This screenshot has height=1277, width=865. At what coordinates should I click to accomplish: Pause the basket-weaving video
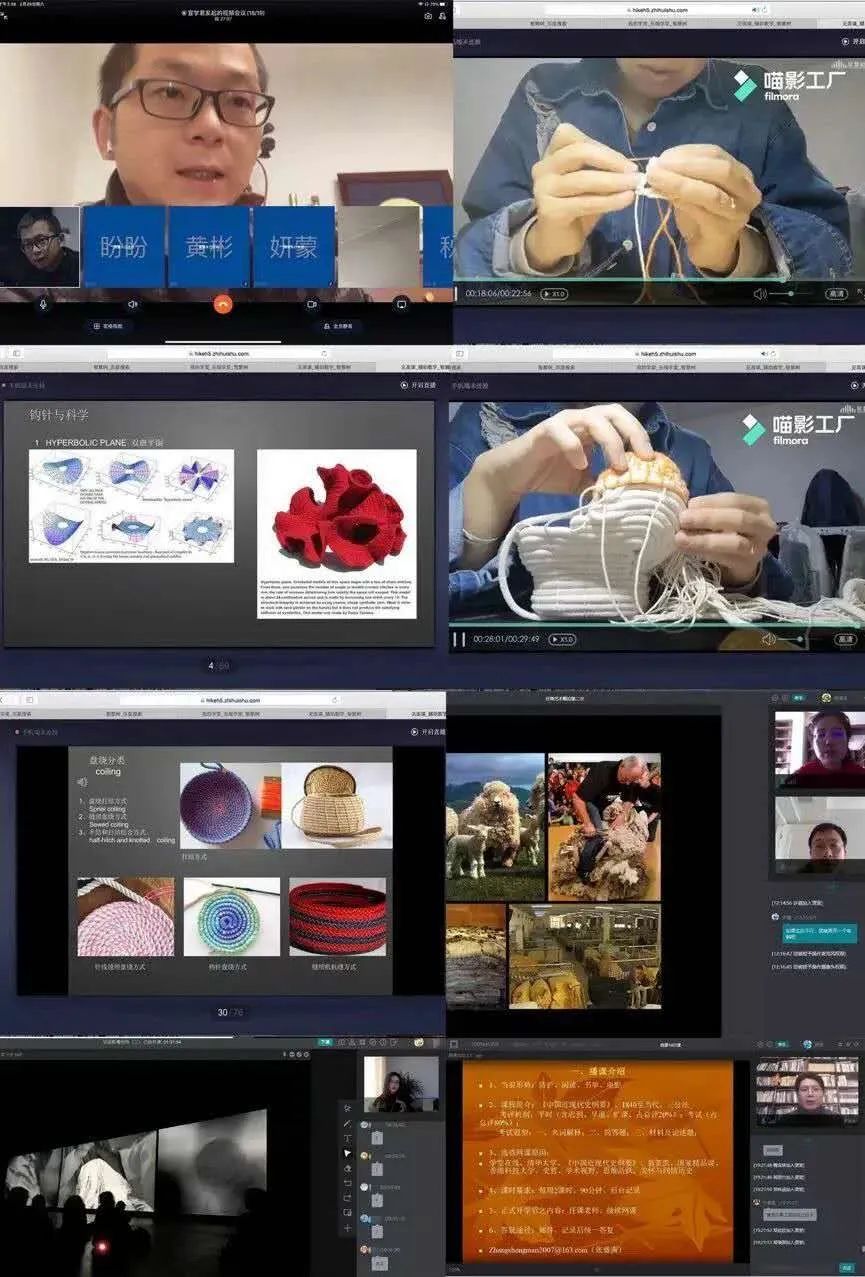click(x=459, y=639)
